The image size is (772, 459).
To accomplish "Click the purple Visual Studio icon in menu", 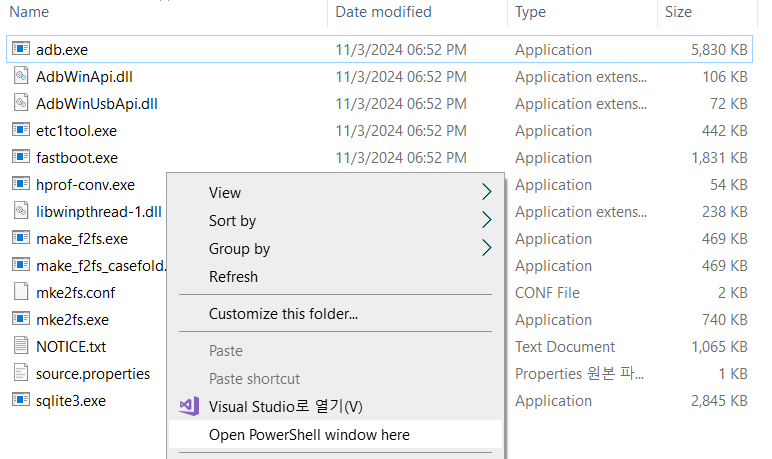I will click(x=189, y=406).
